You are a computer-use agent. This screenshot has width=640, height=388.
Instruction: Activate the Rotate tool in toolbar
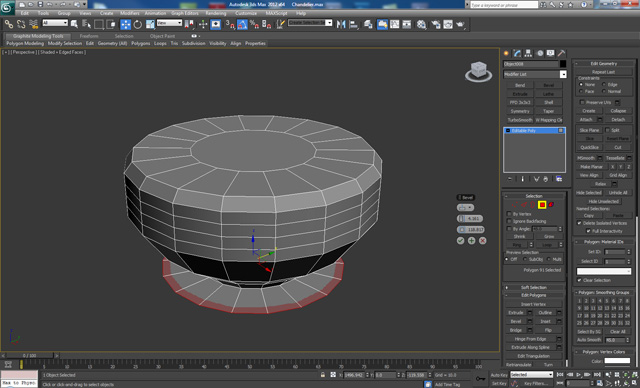tap(138, 24)
